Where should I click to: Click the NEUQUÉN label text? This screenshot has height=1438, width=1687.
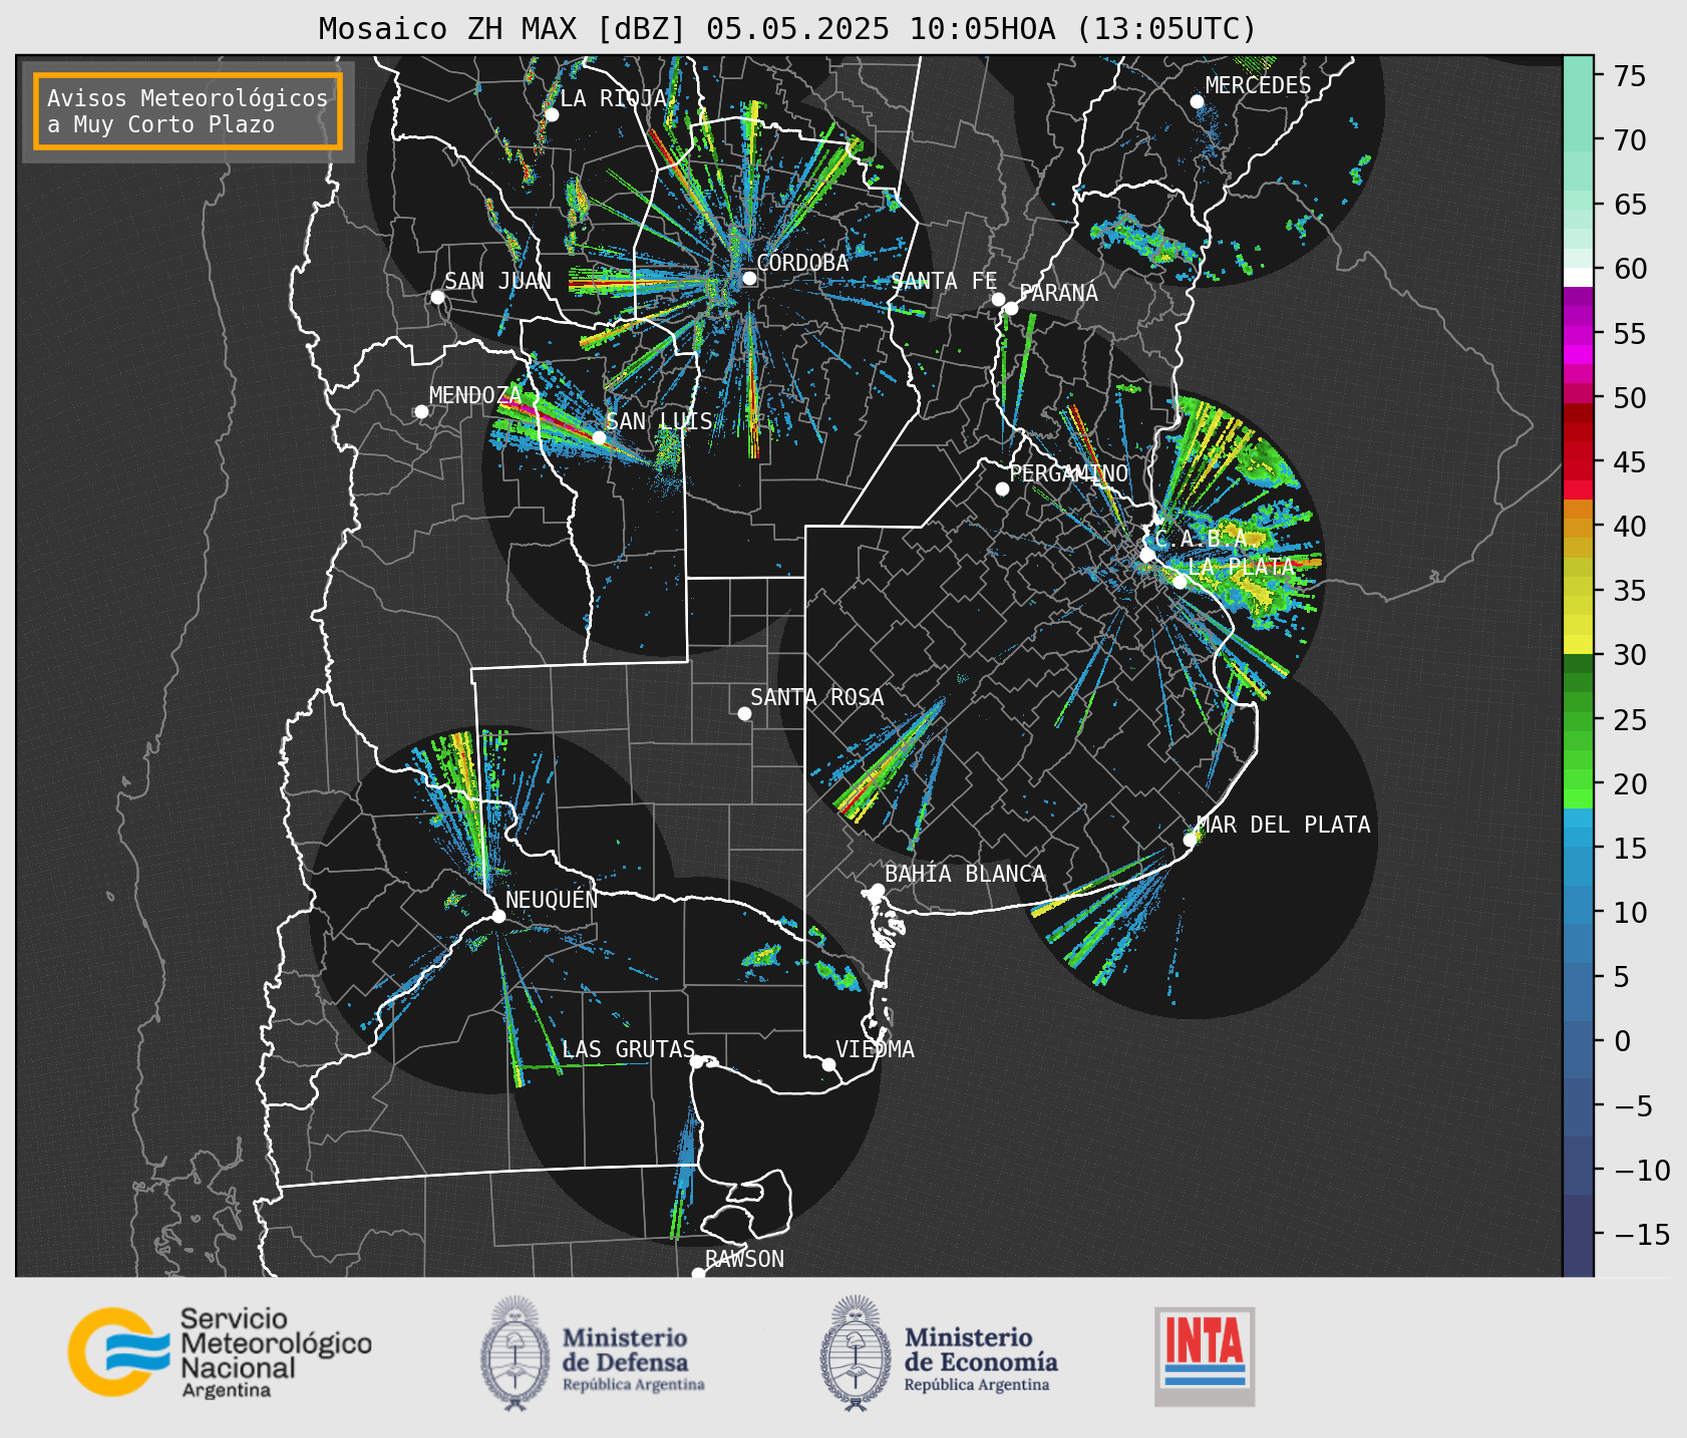pos(551,899)
